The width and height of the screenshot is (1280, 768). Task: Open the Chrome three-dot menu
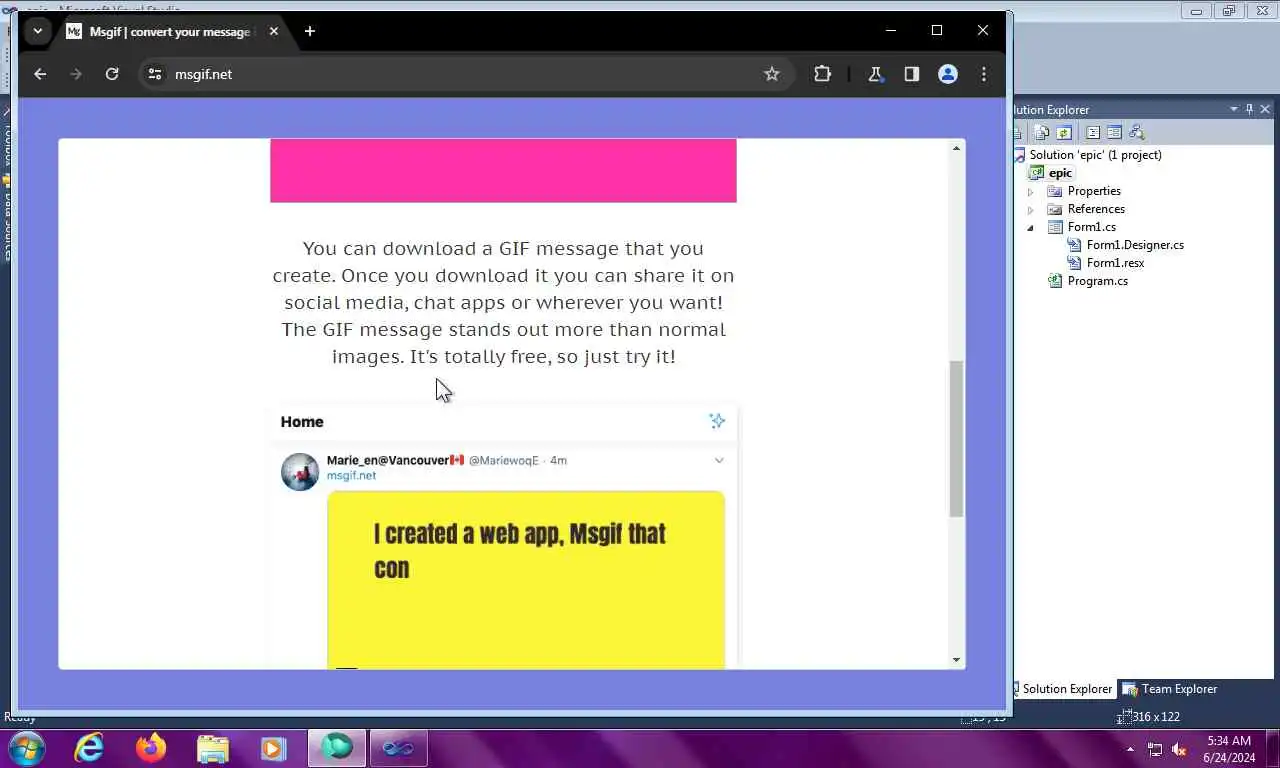(984, 74)
